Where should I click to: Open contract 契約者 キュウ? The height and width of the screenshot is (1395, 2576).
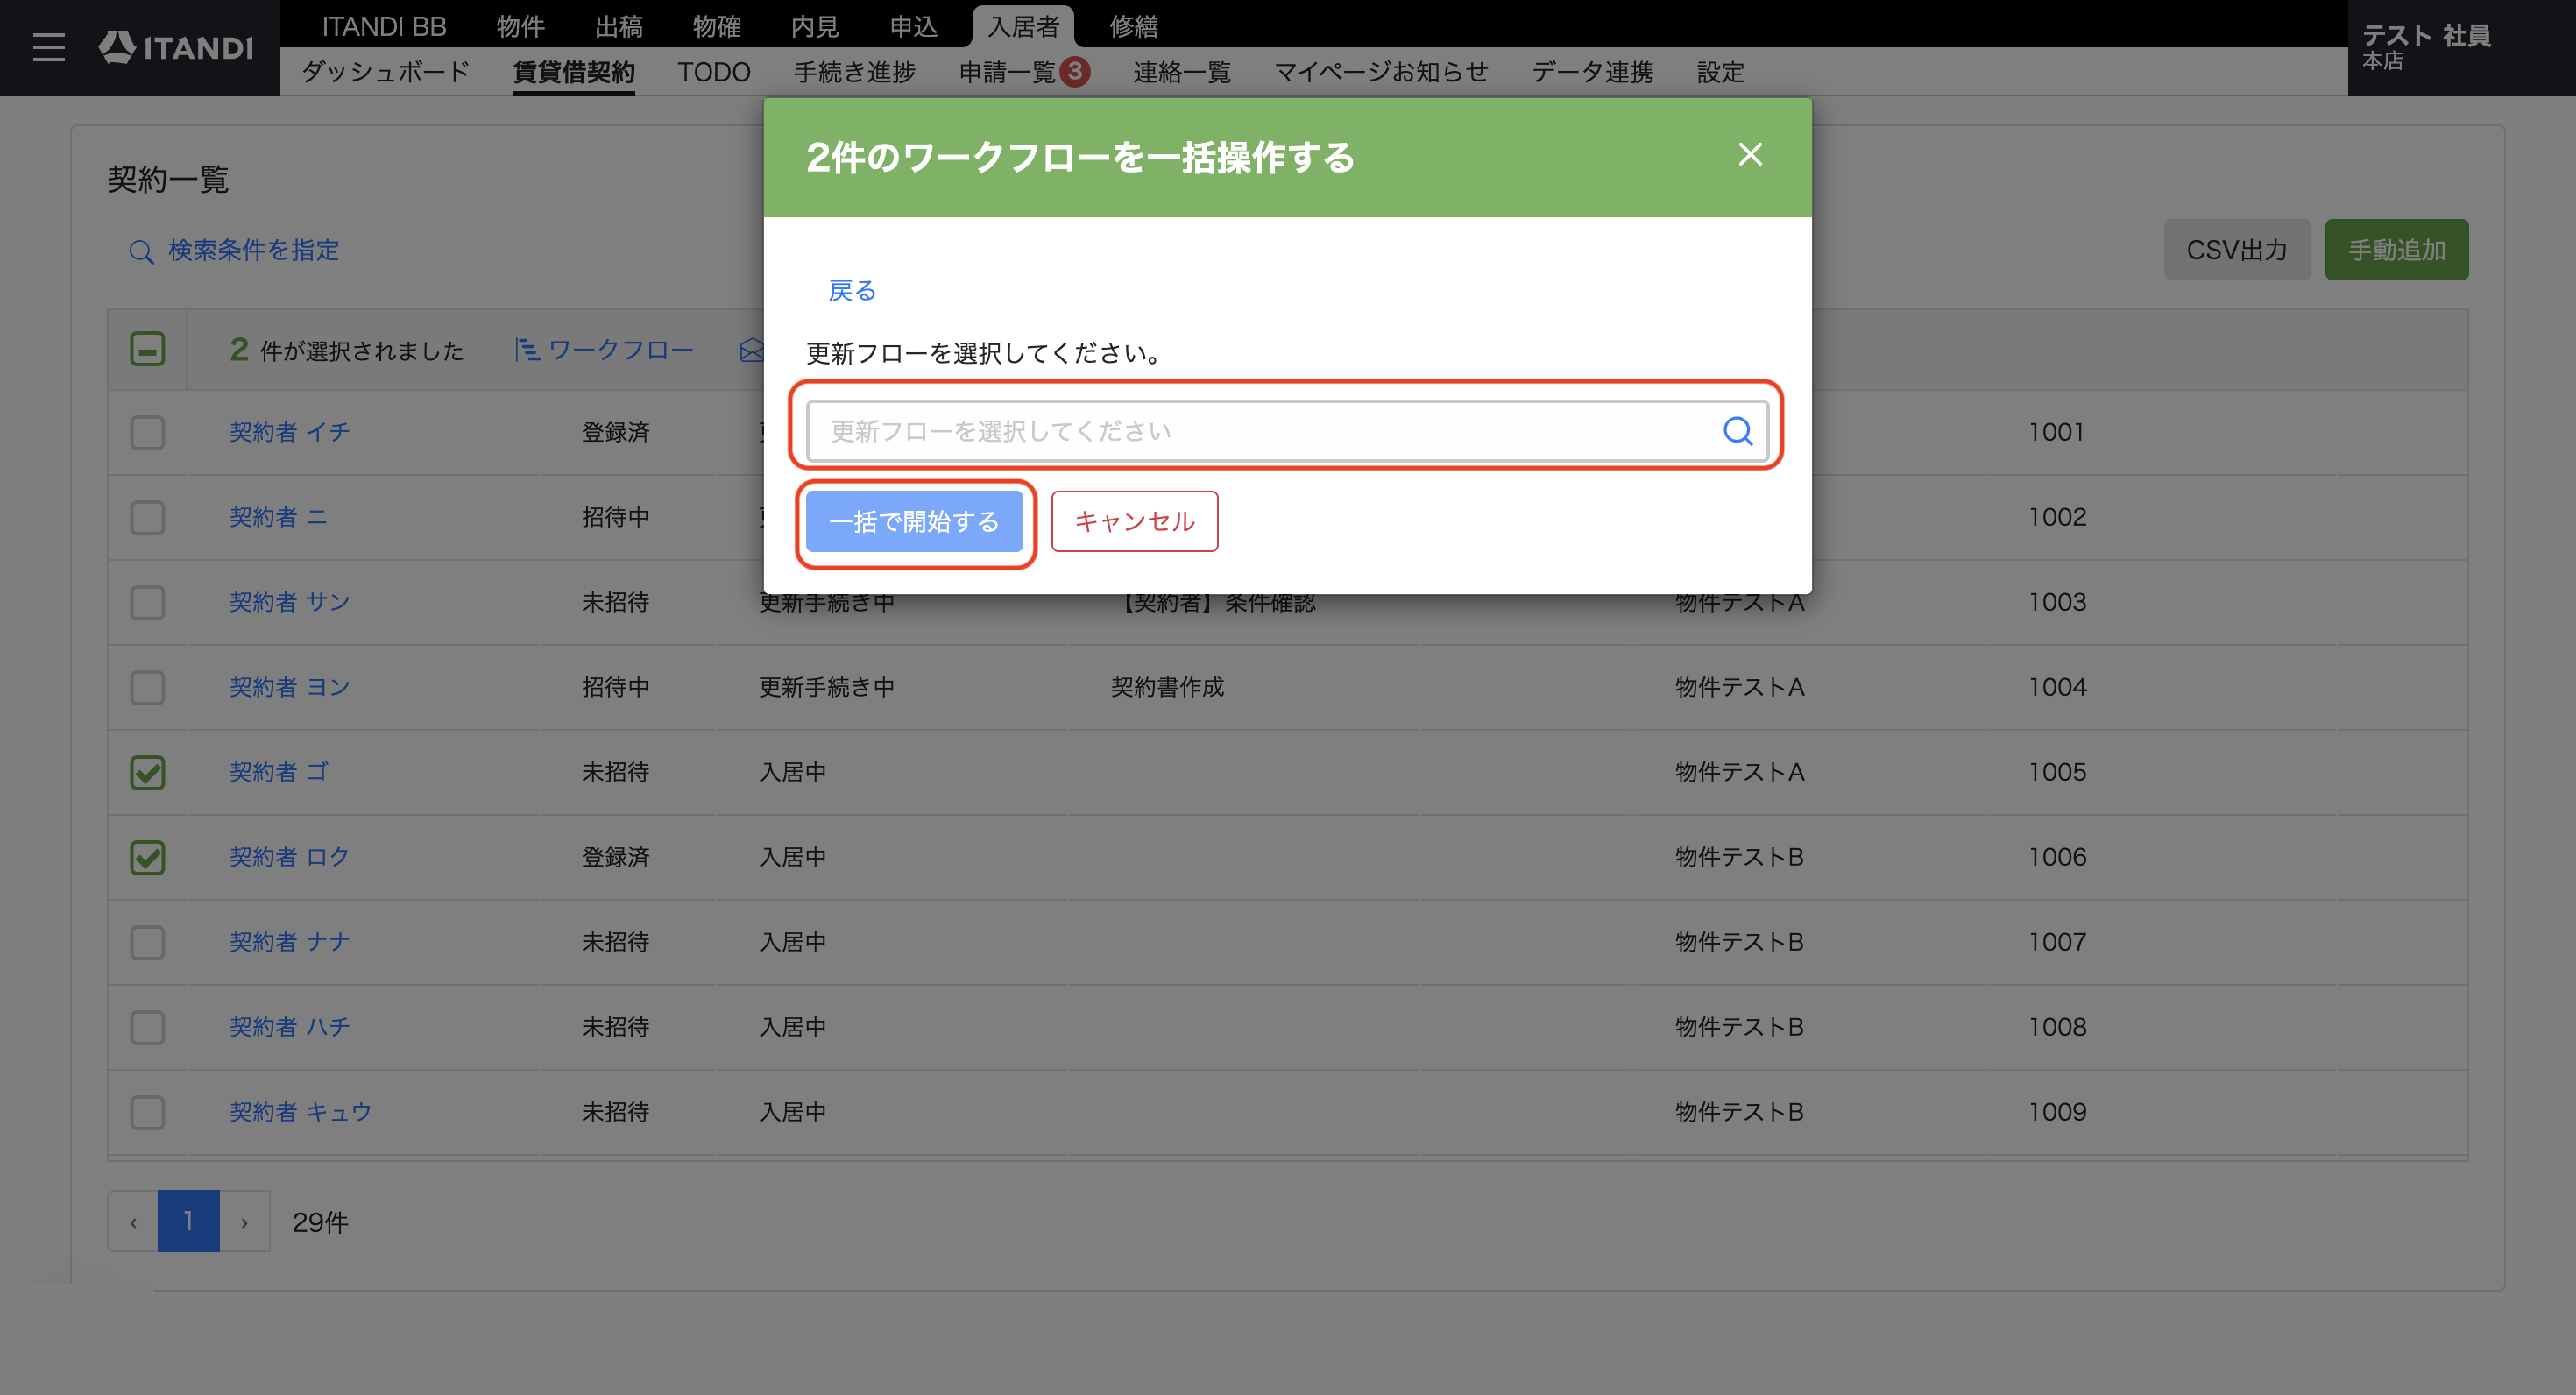pyautogui.click(x=301, y=1112)
